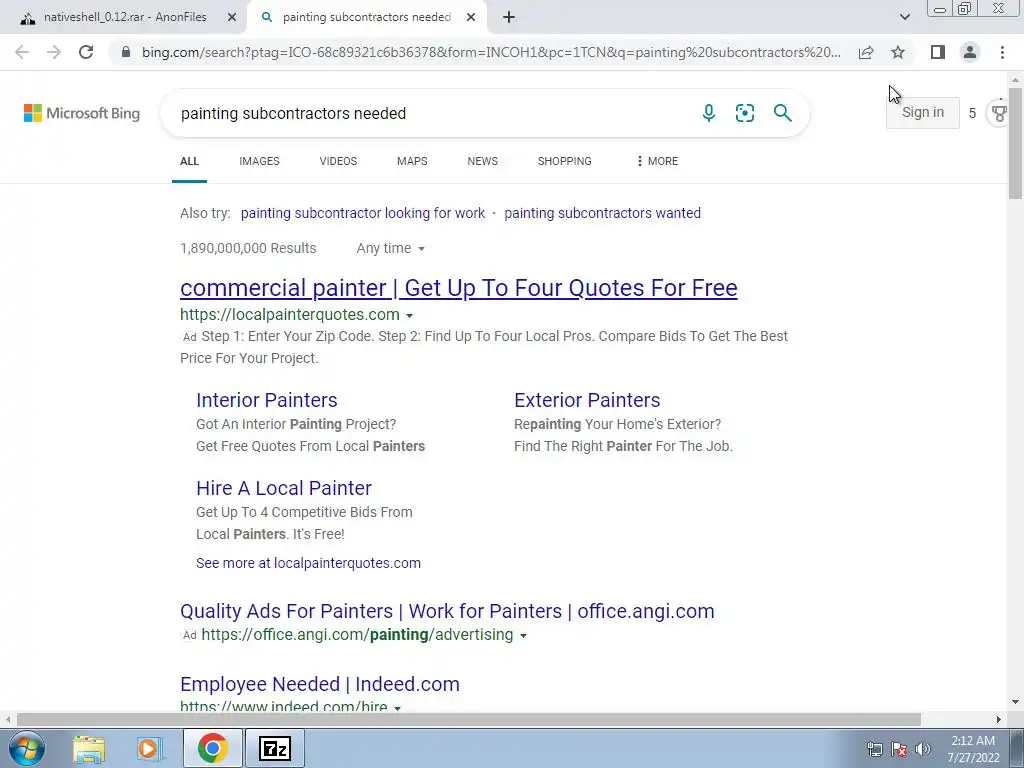Click the Chrome address bar URL

pyautogui.click(x=491, y=52)
